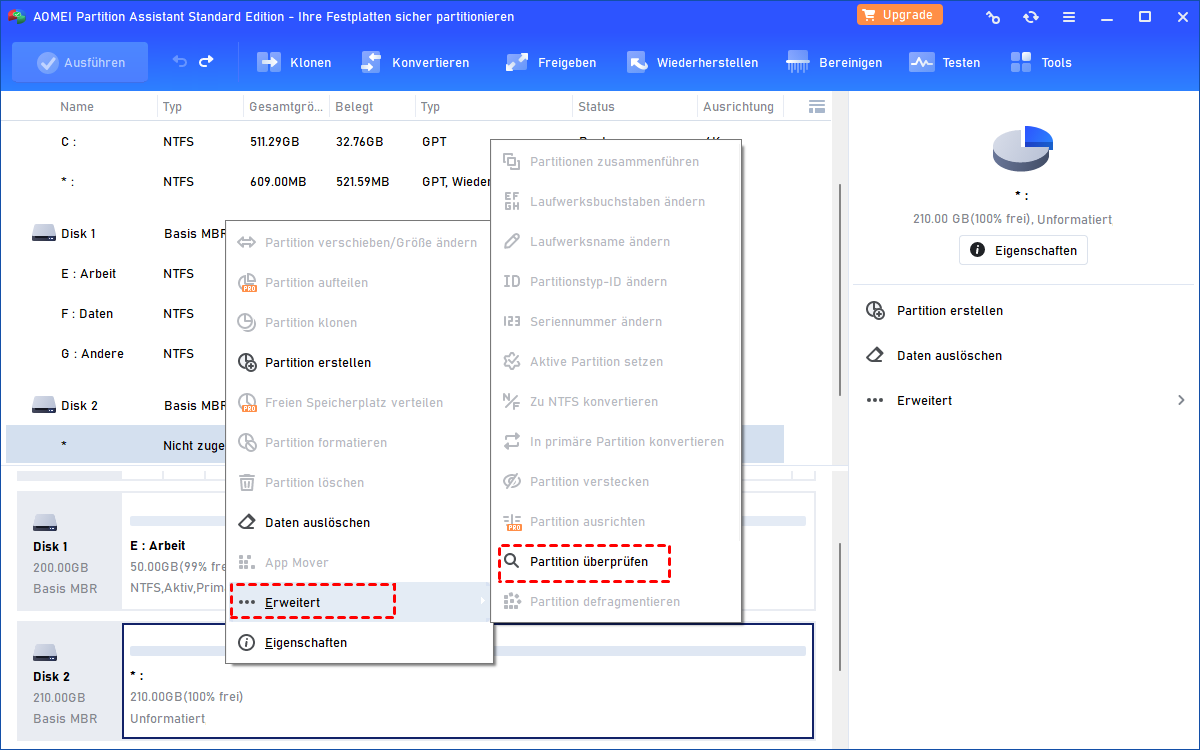This screenshot has height=750, width=1200.
Task: Toggle the partition list view icon
Action: [816, 106]
